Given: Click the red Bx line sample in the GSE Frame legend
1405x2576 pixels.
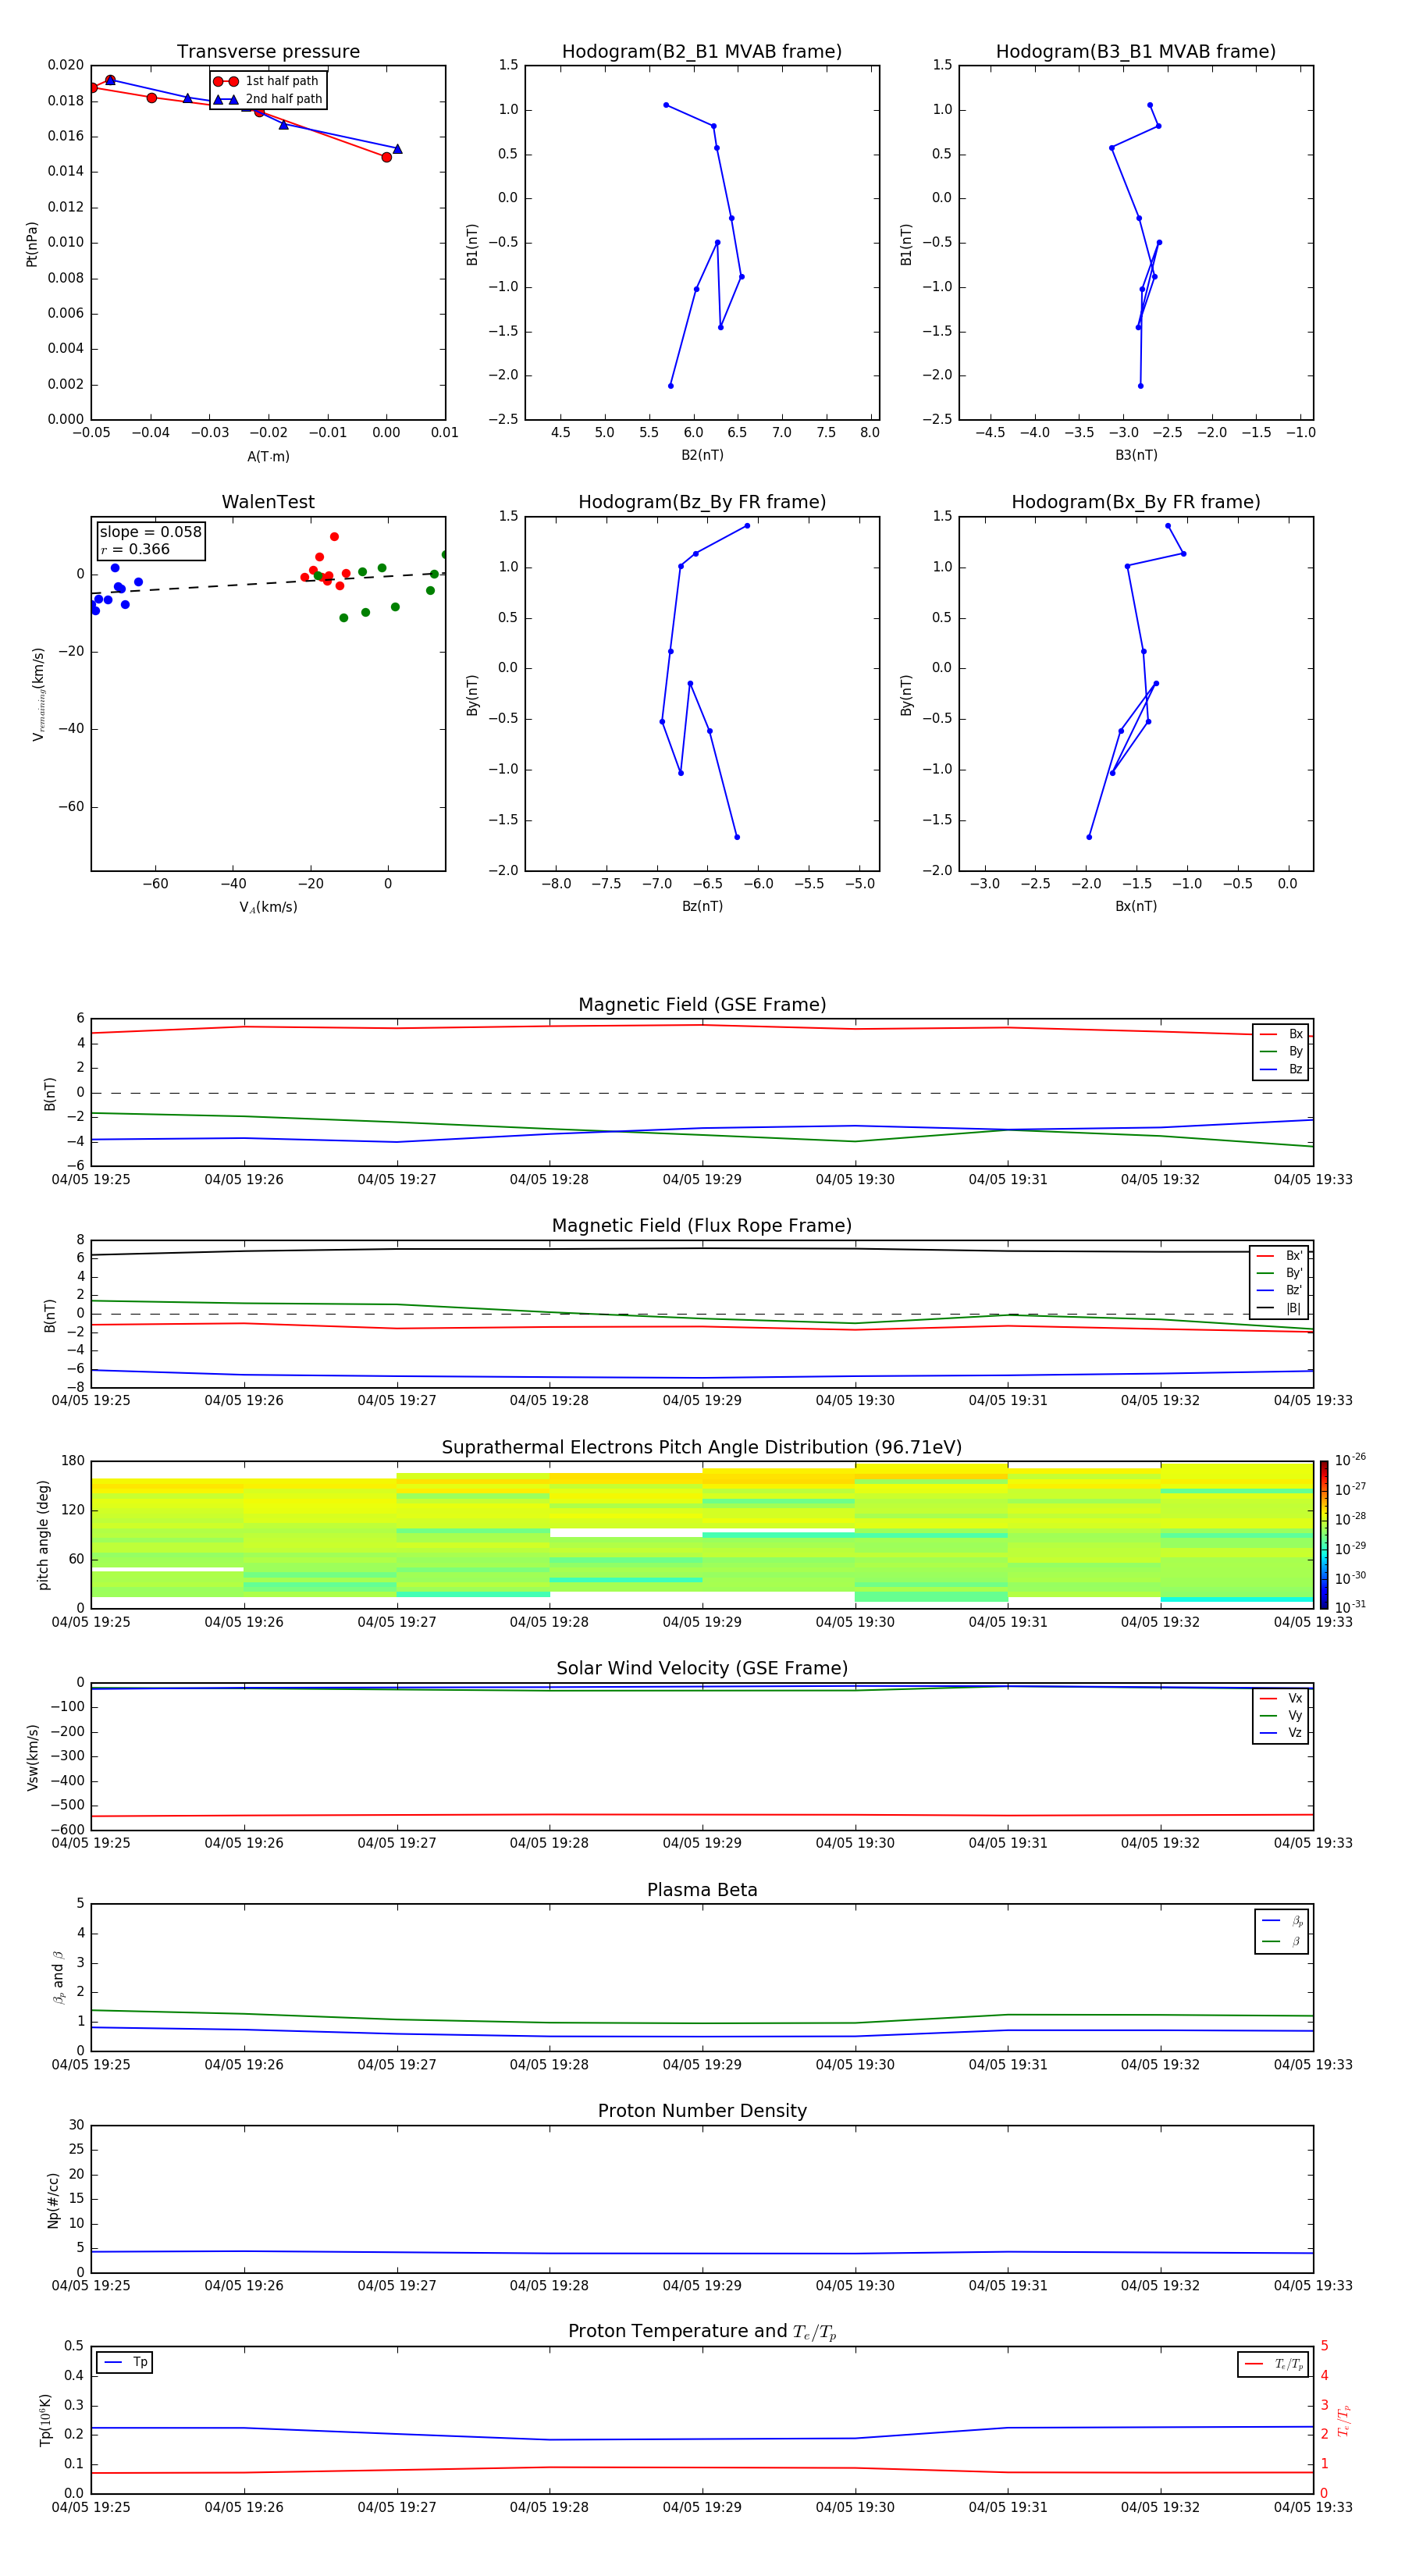Looking at the screenshot, I should tap(1267, 1034).
